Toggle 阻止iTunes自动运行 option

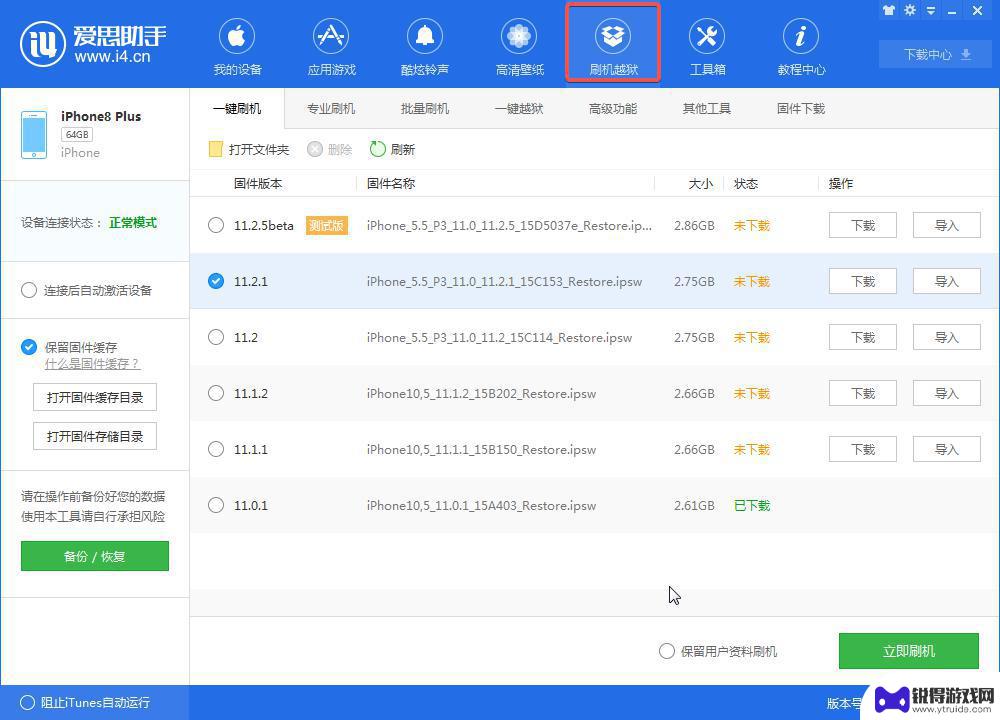pyautogui.click(x=27, y=702)
